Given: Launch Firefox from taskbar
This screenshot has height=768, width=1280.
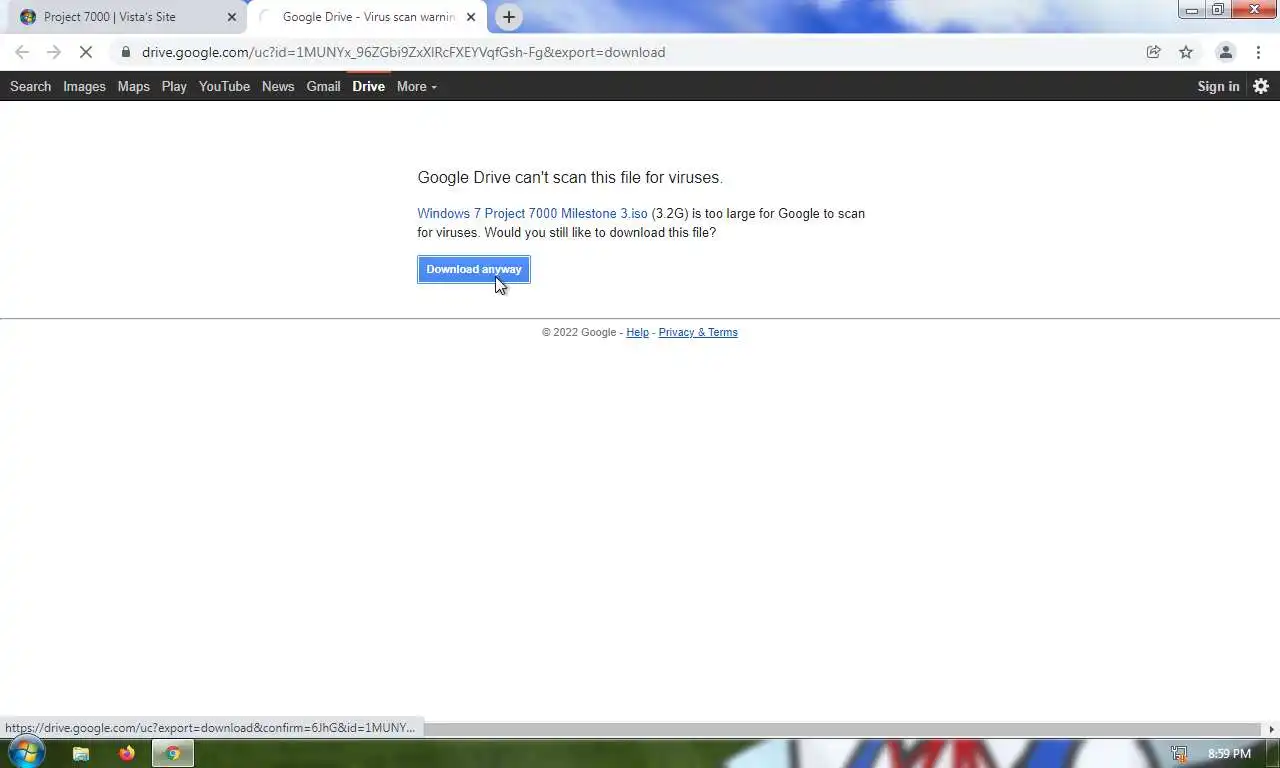Looking at the screenshot, I should [x=127, y=753].
